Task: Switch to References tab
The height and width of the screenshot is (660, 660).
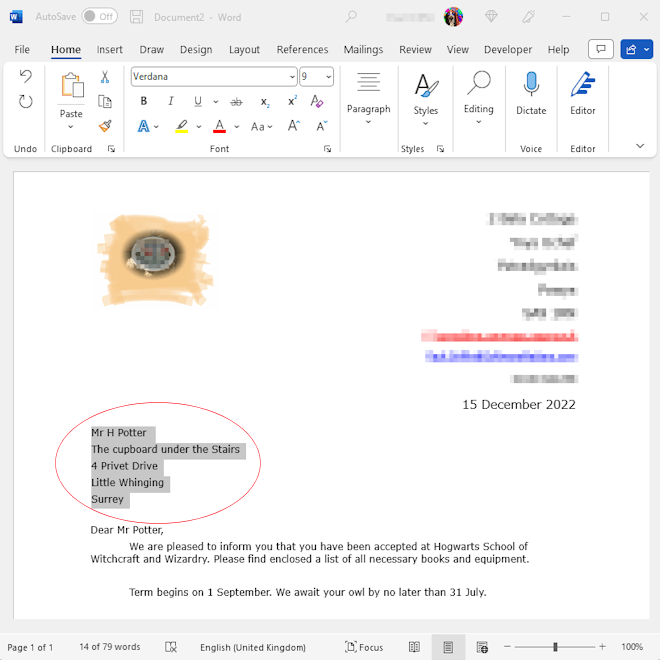Action: coord(302,49)
